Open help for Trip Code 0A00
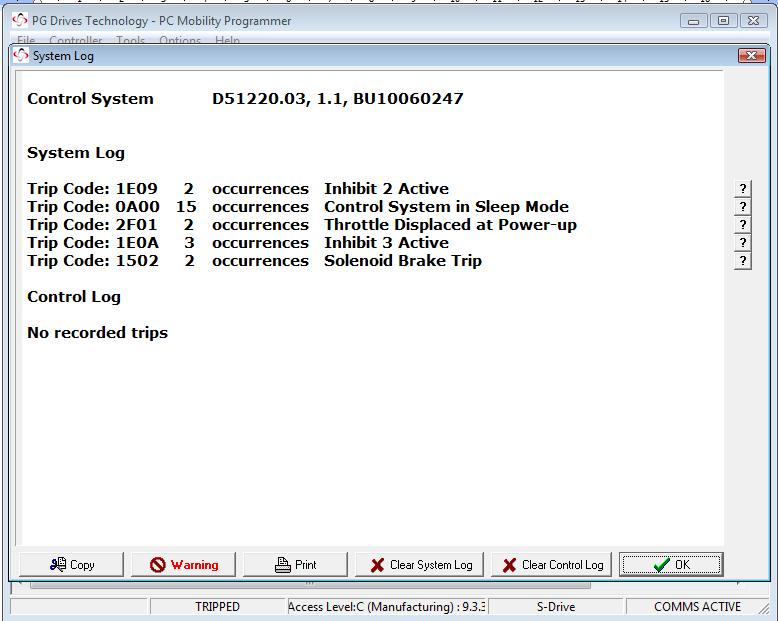This screenshot has width=778, height=621. click(x=742, y=207)
